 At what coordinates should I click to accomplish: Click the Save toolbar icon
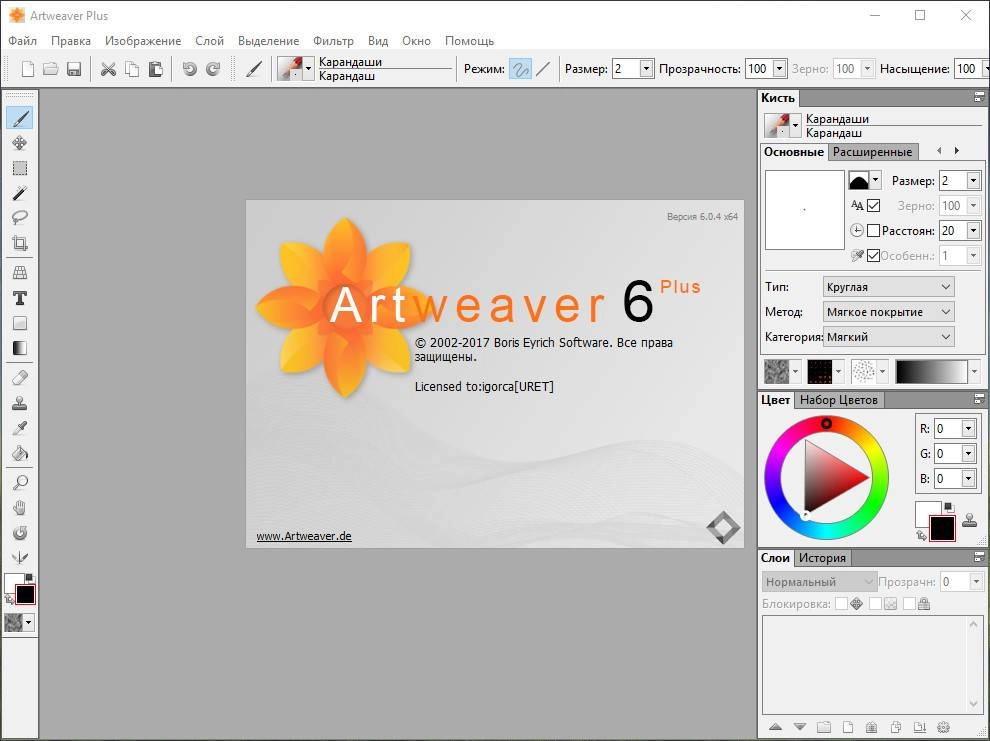pos(74,69)
